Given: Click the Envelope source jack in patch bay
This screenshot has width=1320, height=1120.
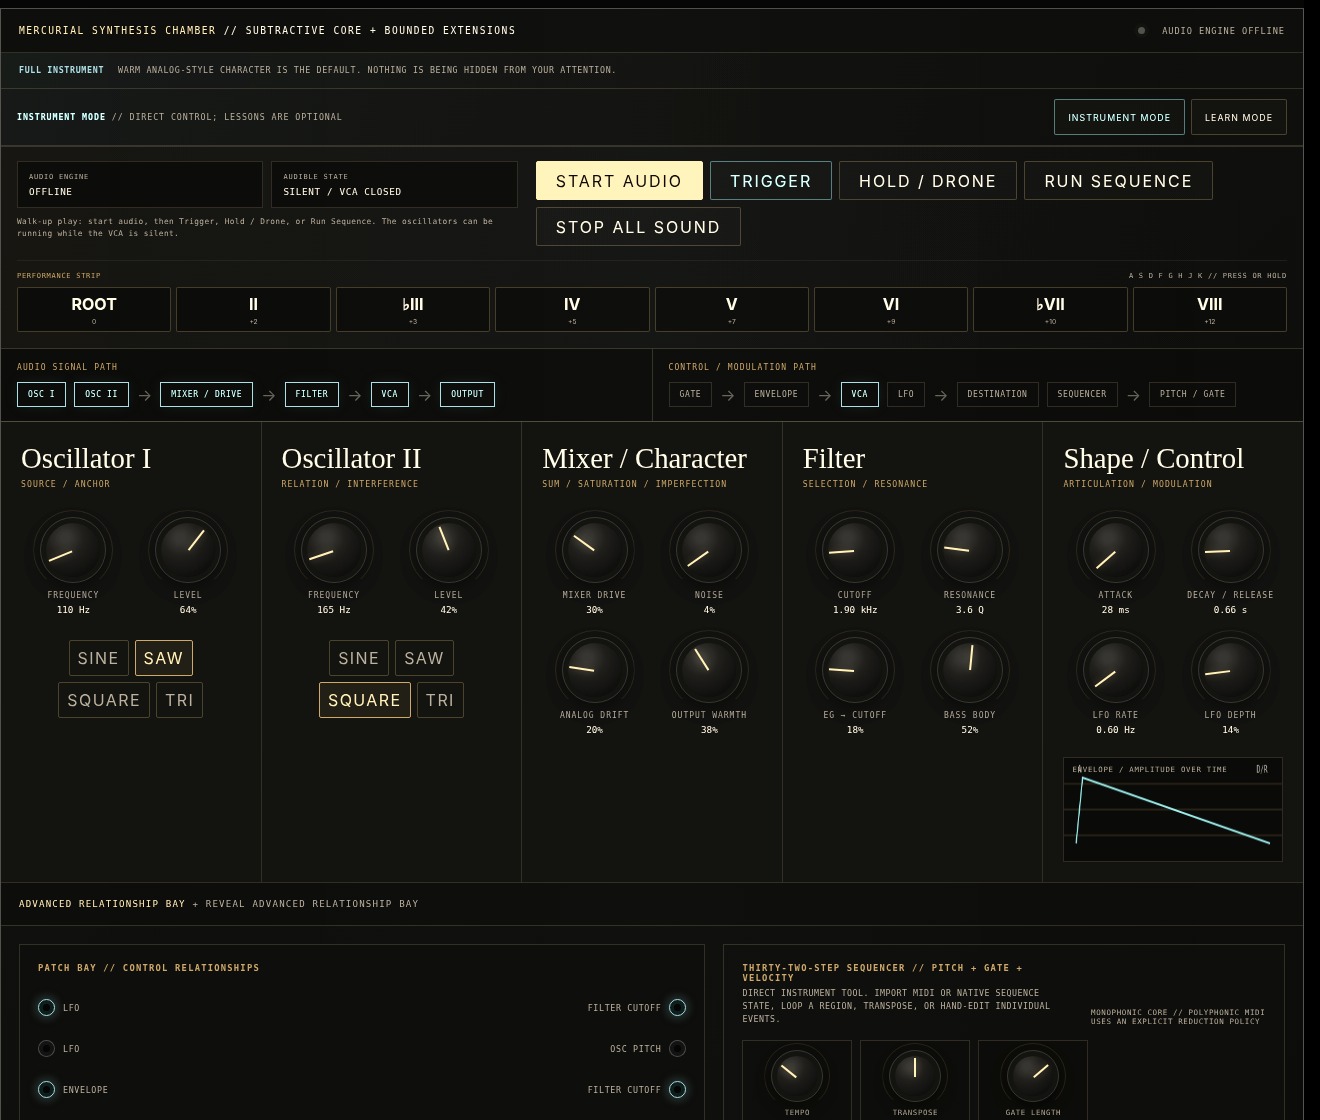Looking at the screenshot, I should pos(46,1089).
